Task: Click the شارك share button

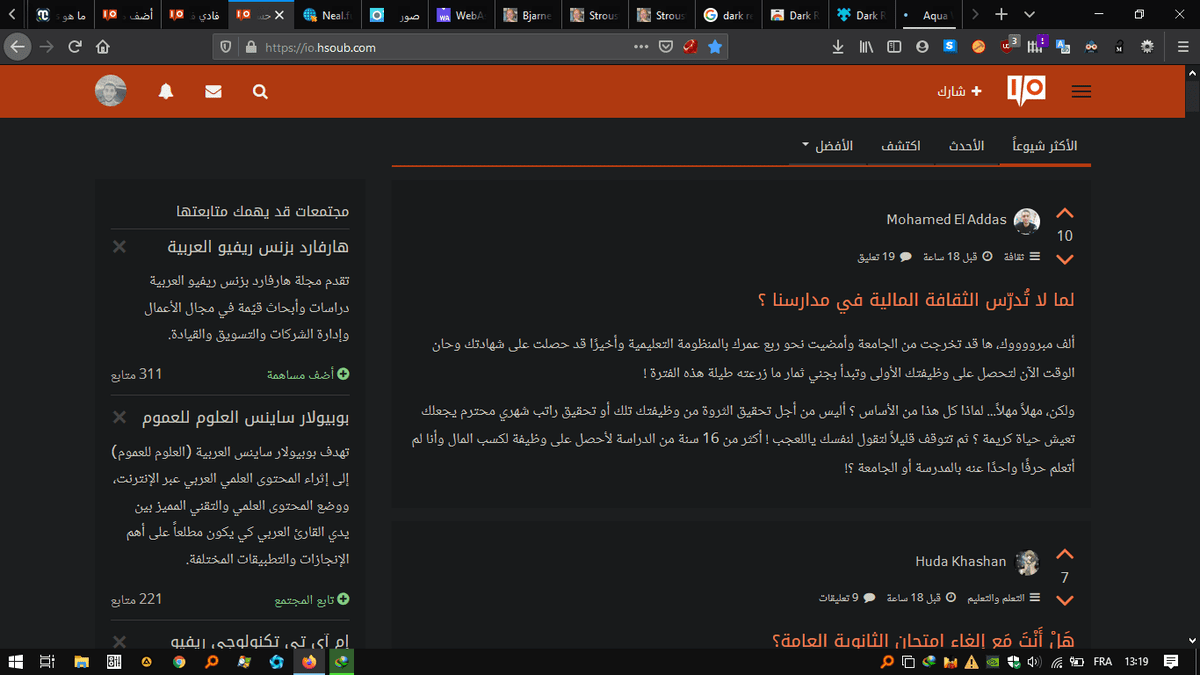Action: (959, 91)
